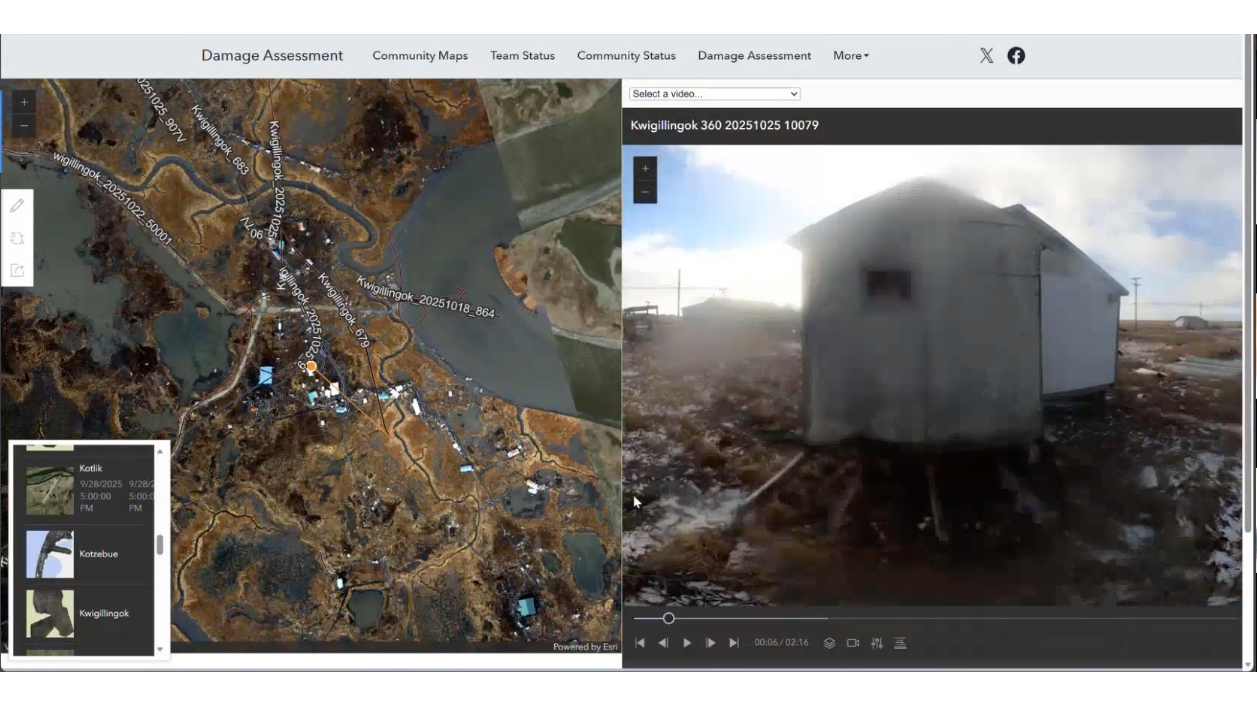The width and height of the screenshot is (1257, 707).
Task: Select the pencil sketch tool on the map
Action: click(x=16, y=205)
